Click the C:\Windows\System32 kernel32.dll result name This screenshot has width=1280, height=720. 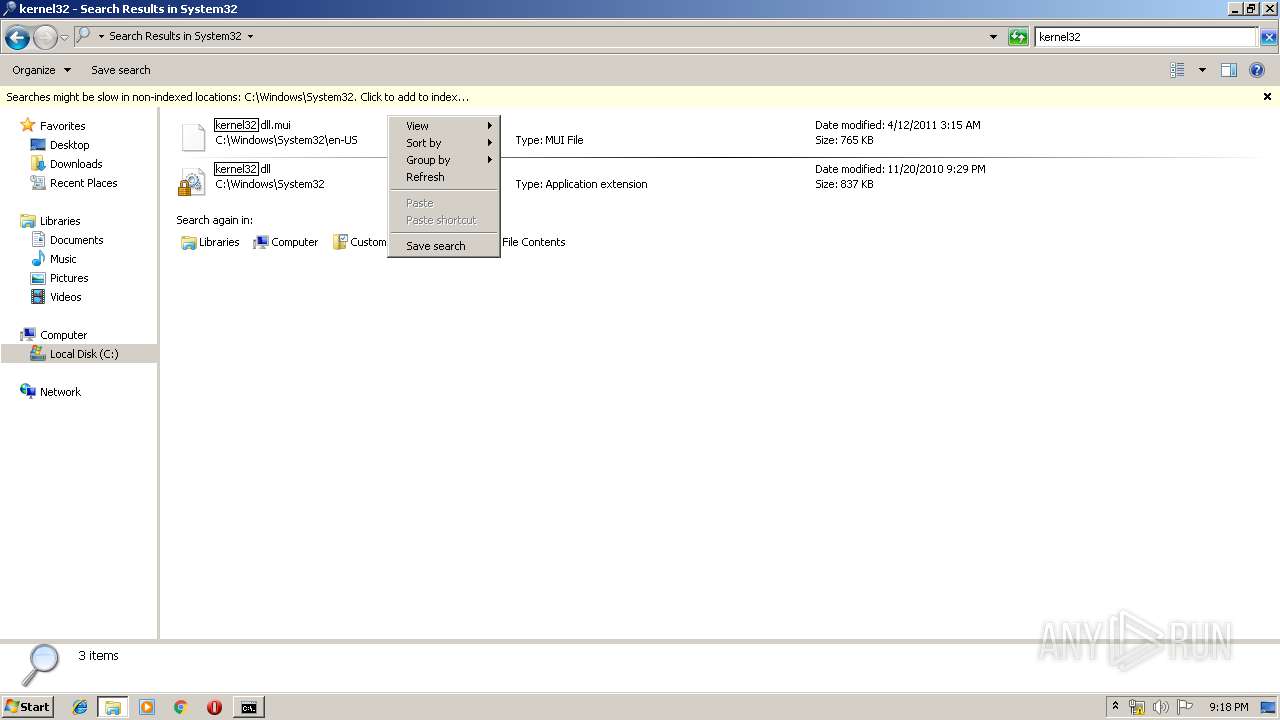coord(242,169)
